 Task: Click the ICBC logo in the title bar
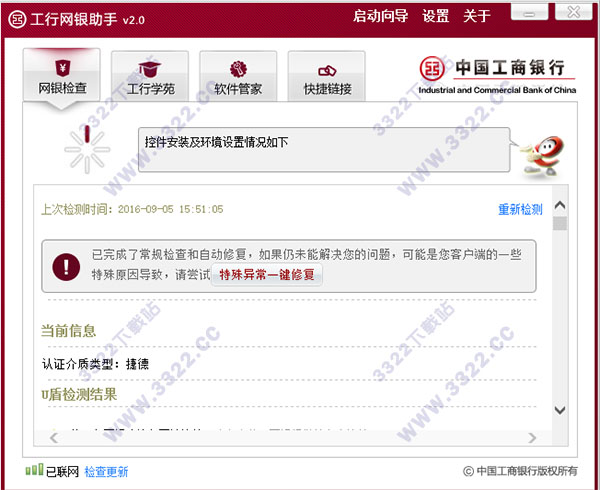pyautogui.click(x=17, y=19)
